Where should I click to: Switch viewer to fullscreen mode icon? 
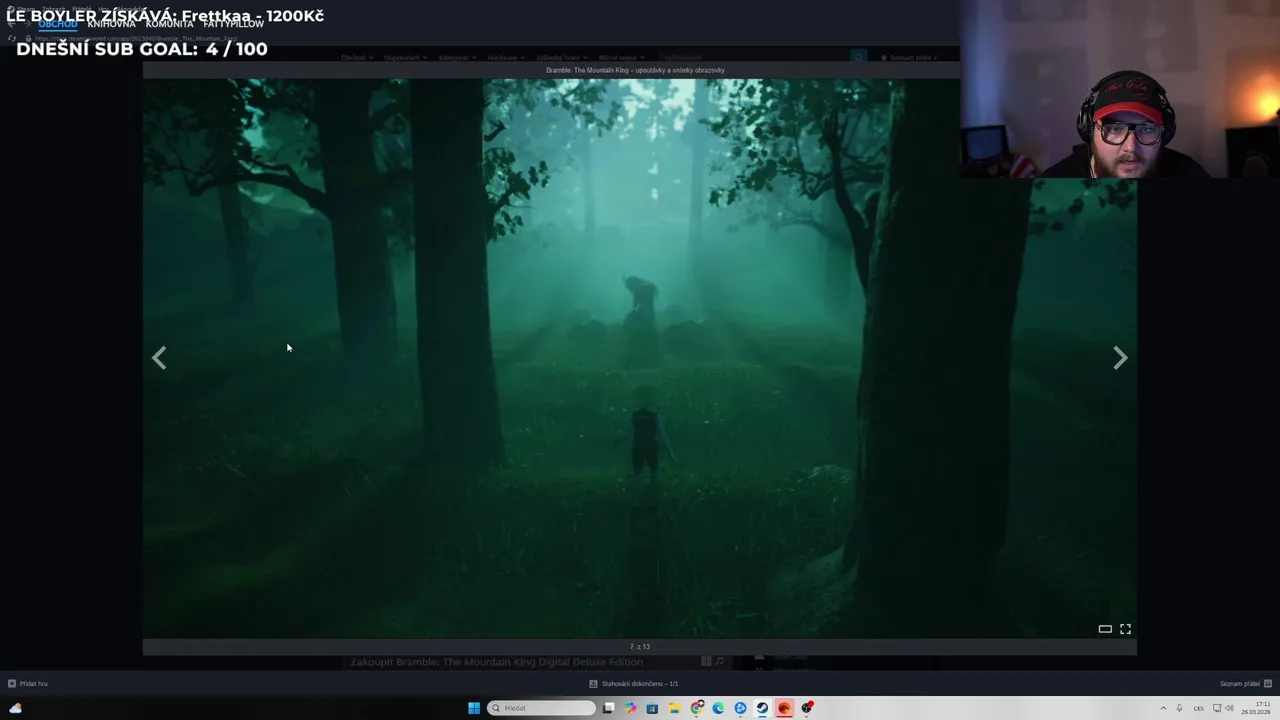tap(1125, 629)
